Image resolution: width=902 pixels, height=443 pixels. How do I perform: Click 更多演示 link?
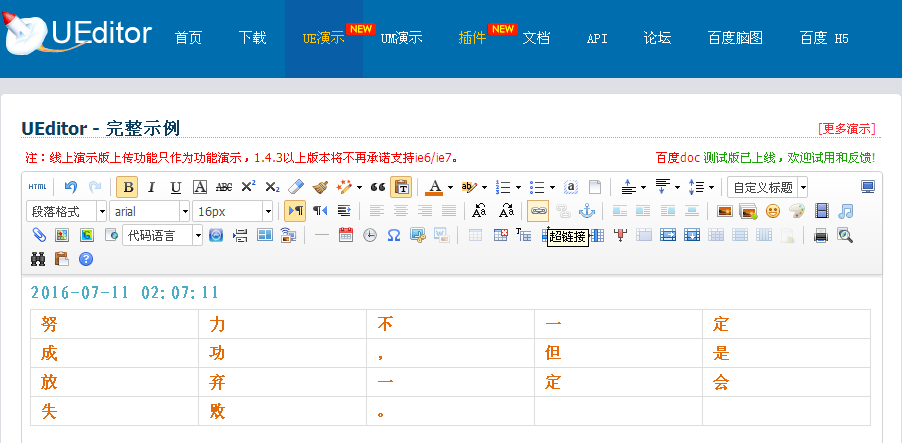point(847,128)
